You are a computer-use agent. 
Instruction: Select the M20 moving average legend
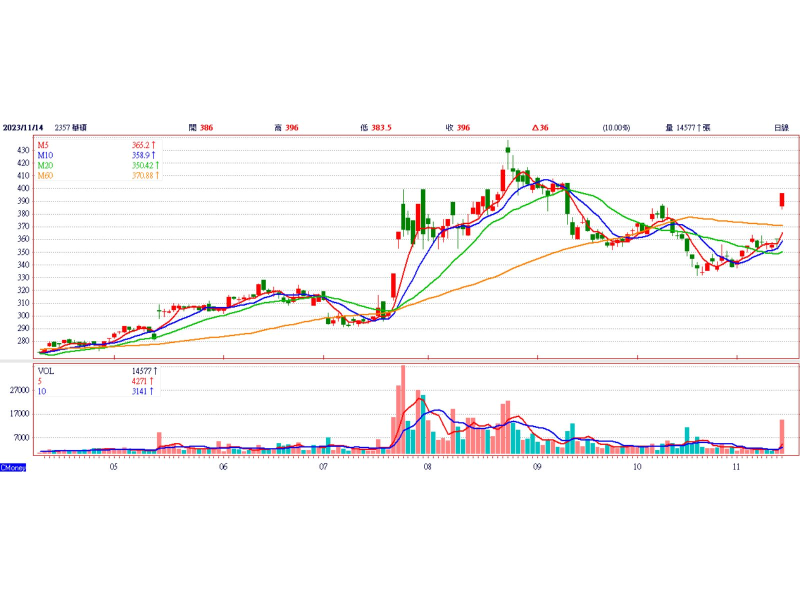click(x=45, y=165)
